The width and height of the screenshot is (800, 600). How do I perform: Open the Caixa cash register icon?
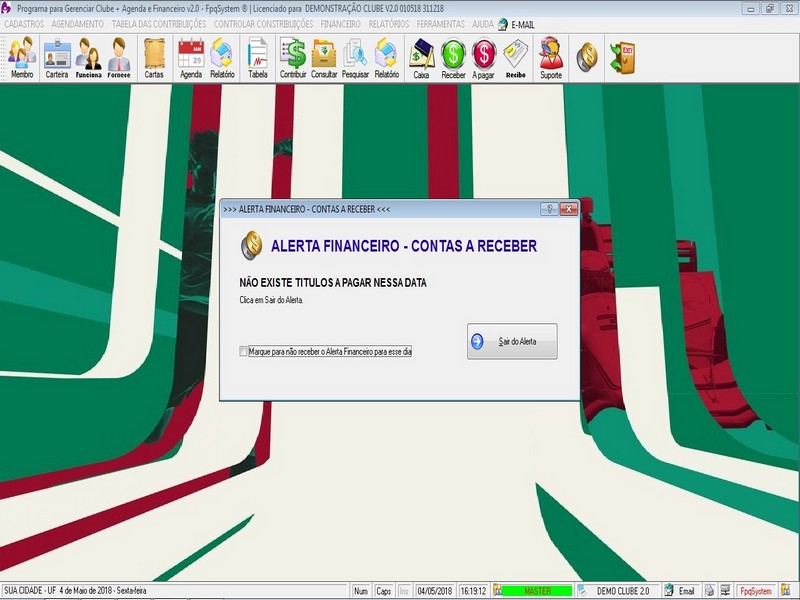421,58
